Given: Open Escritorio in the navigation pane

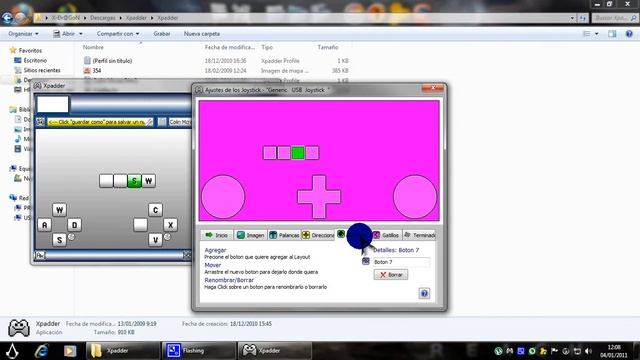Looking at the screenshot, I should [x=35, y=60].
